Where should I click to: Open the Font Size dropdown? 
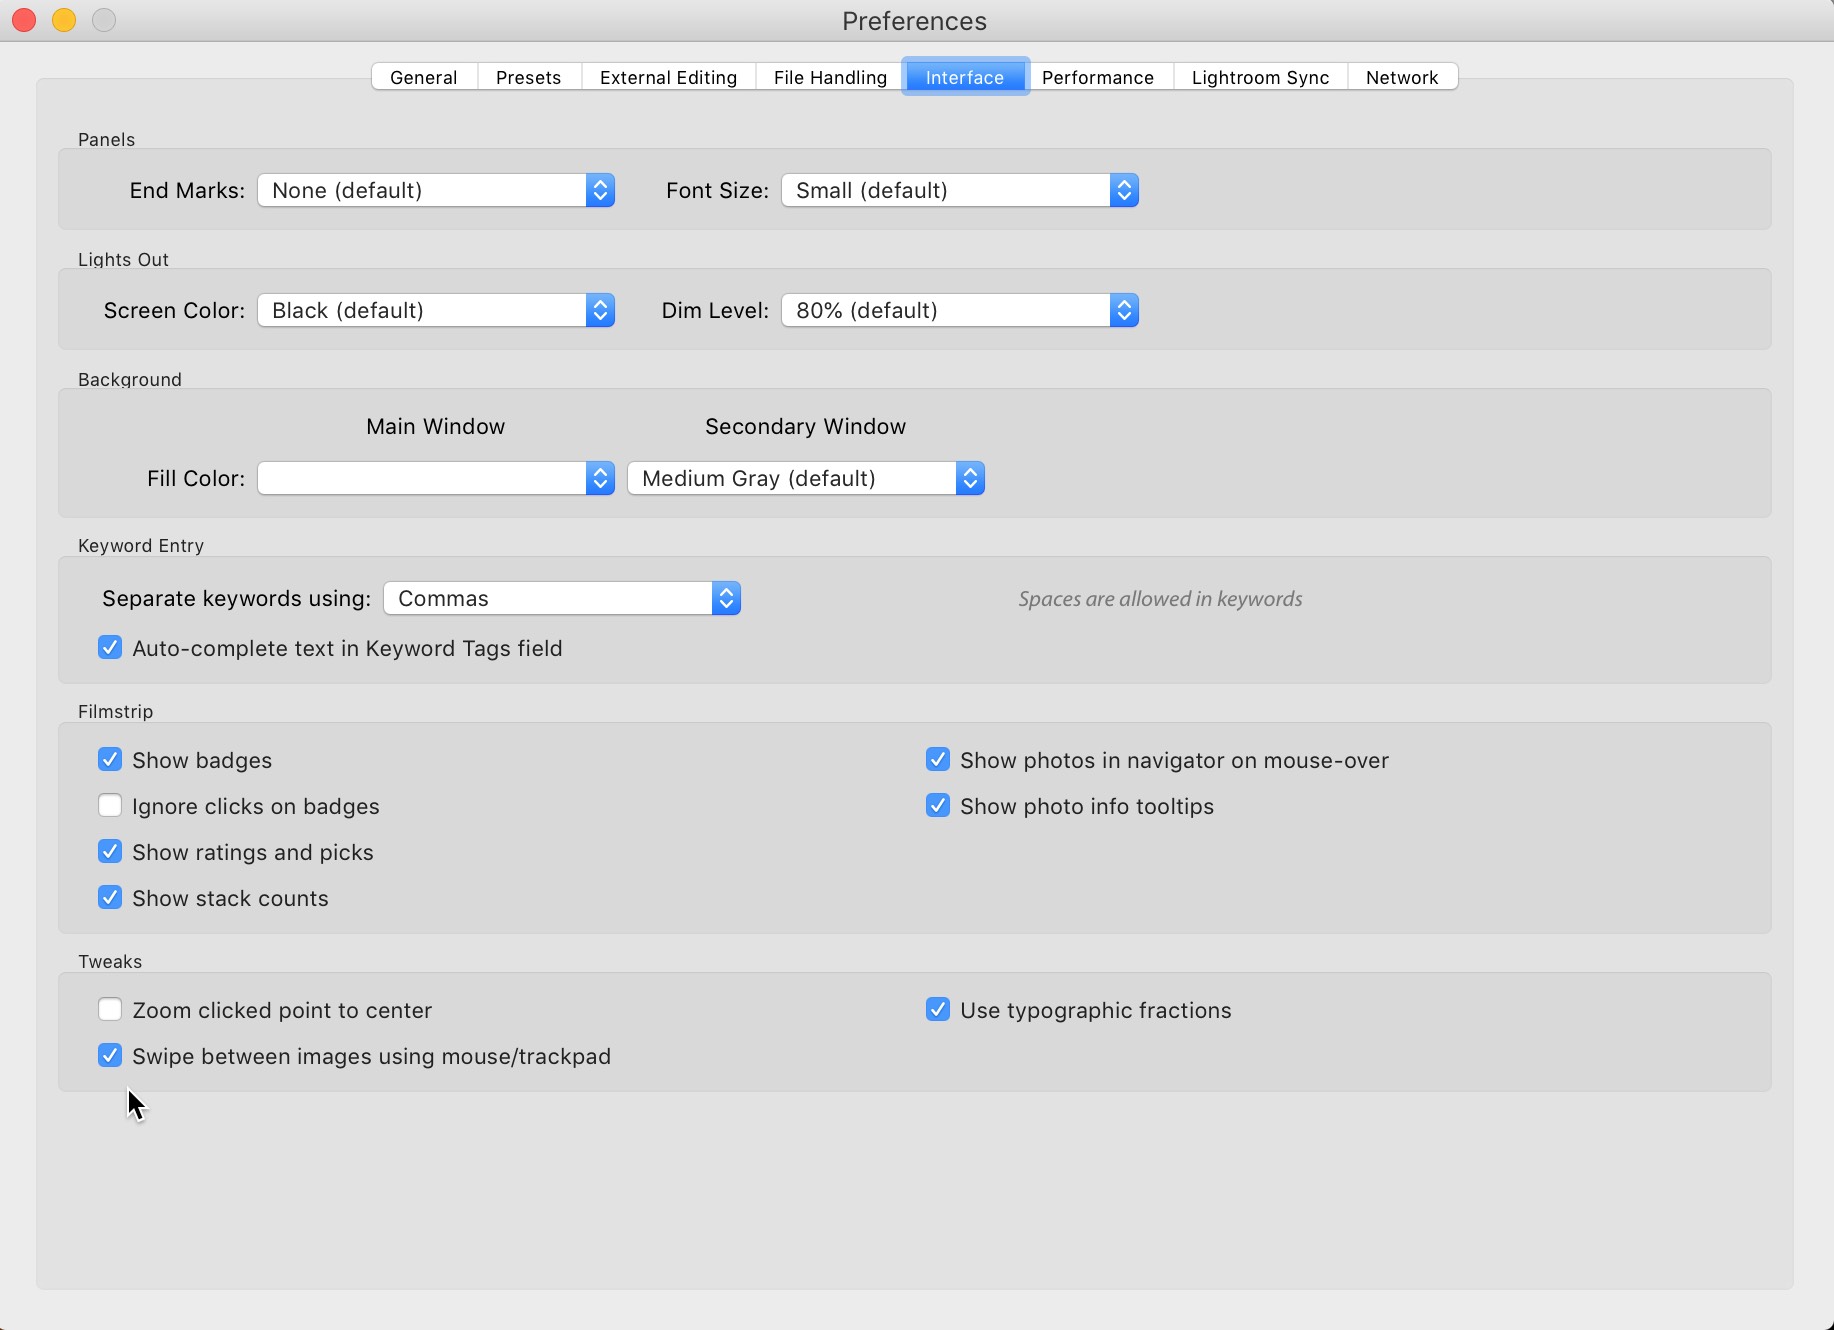pyautogui.click(x=960, y=190)
